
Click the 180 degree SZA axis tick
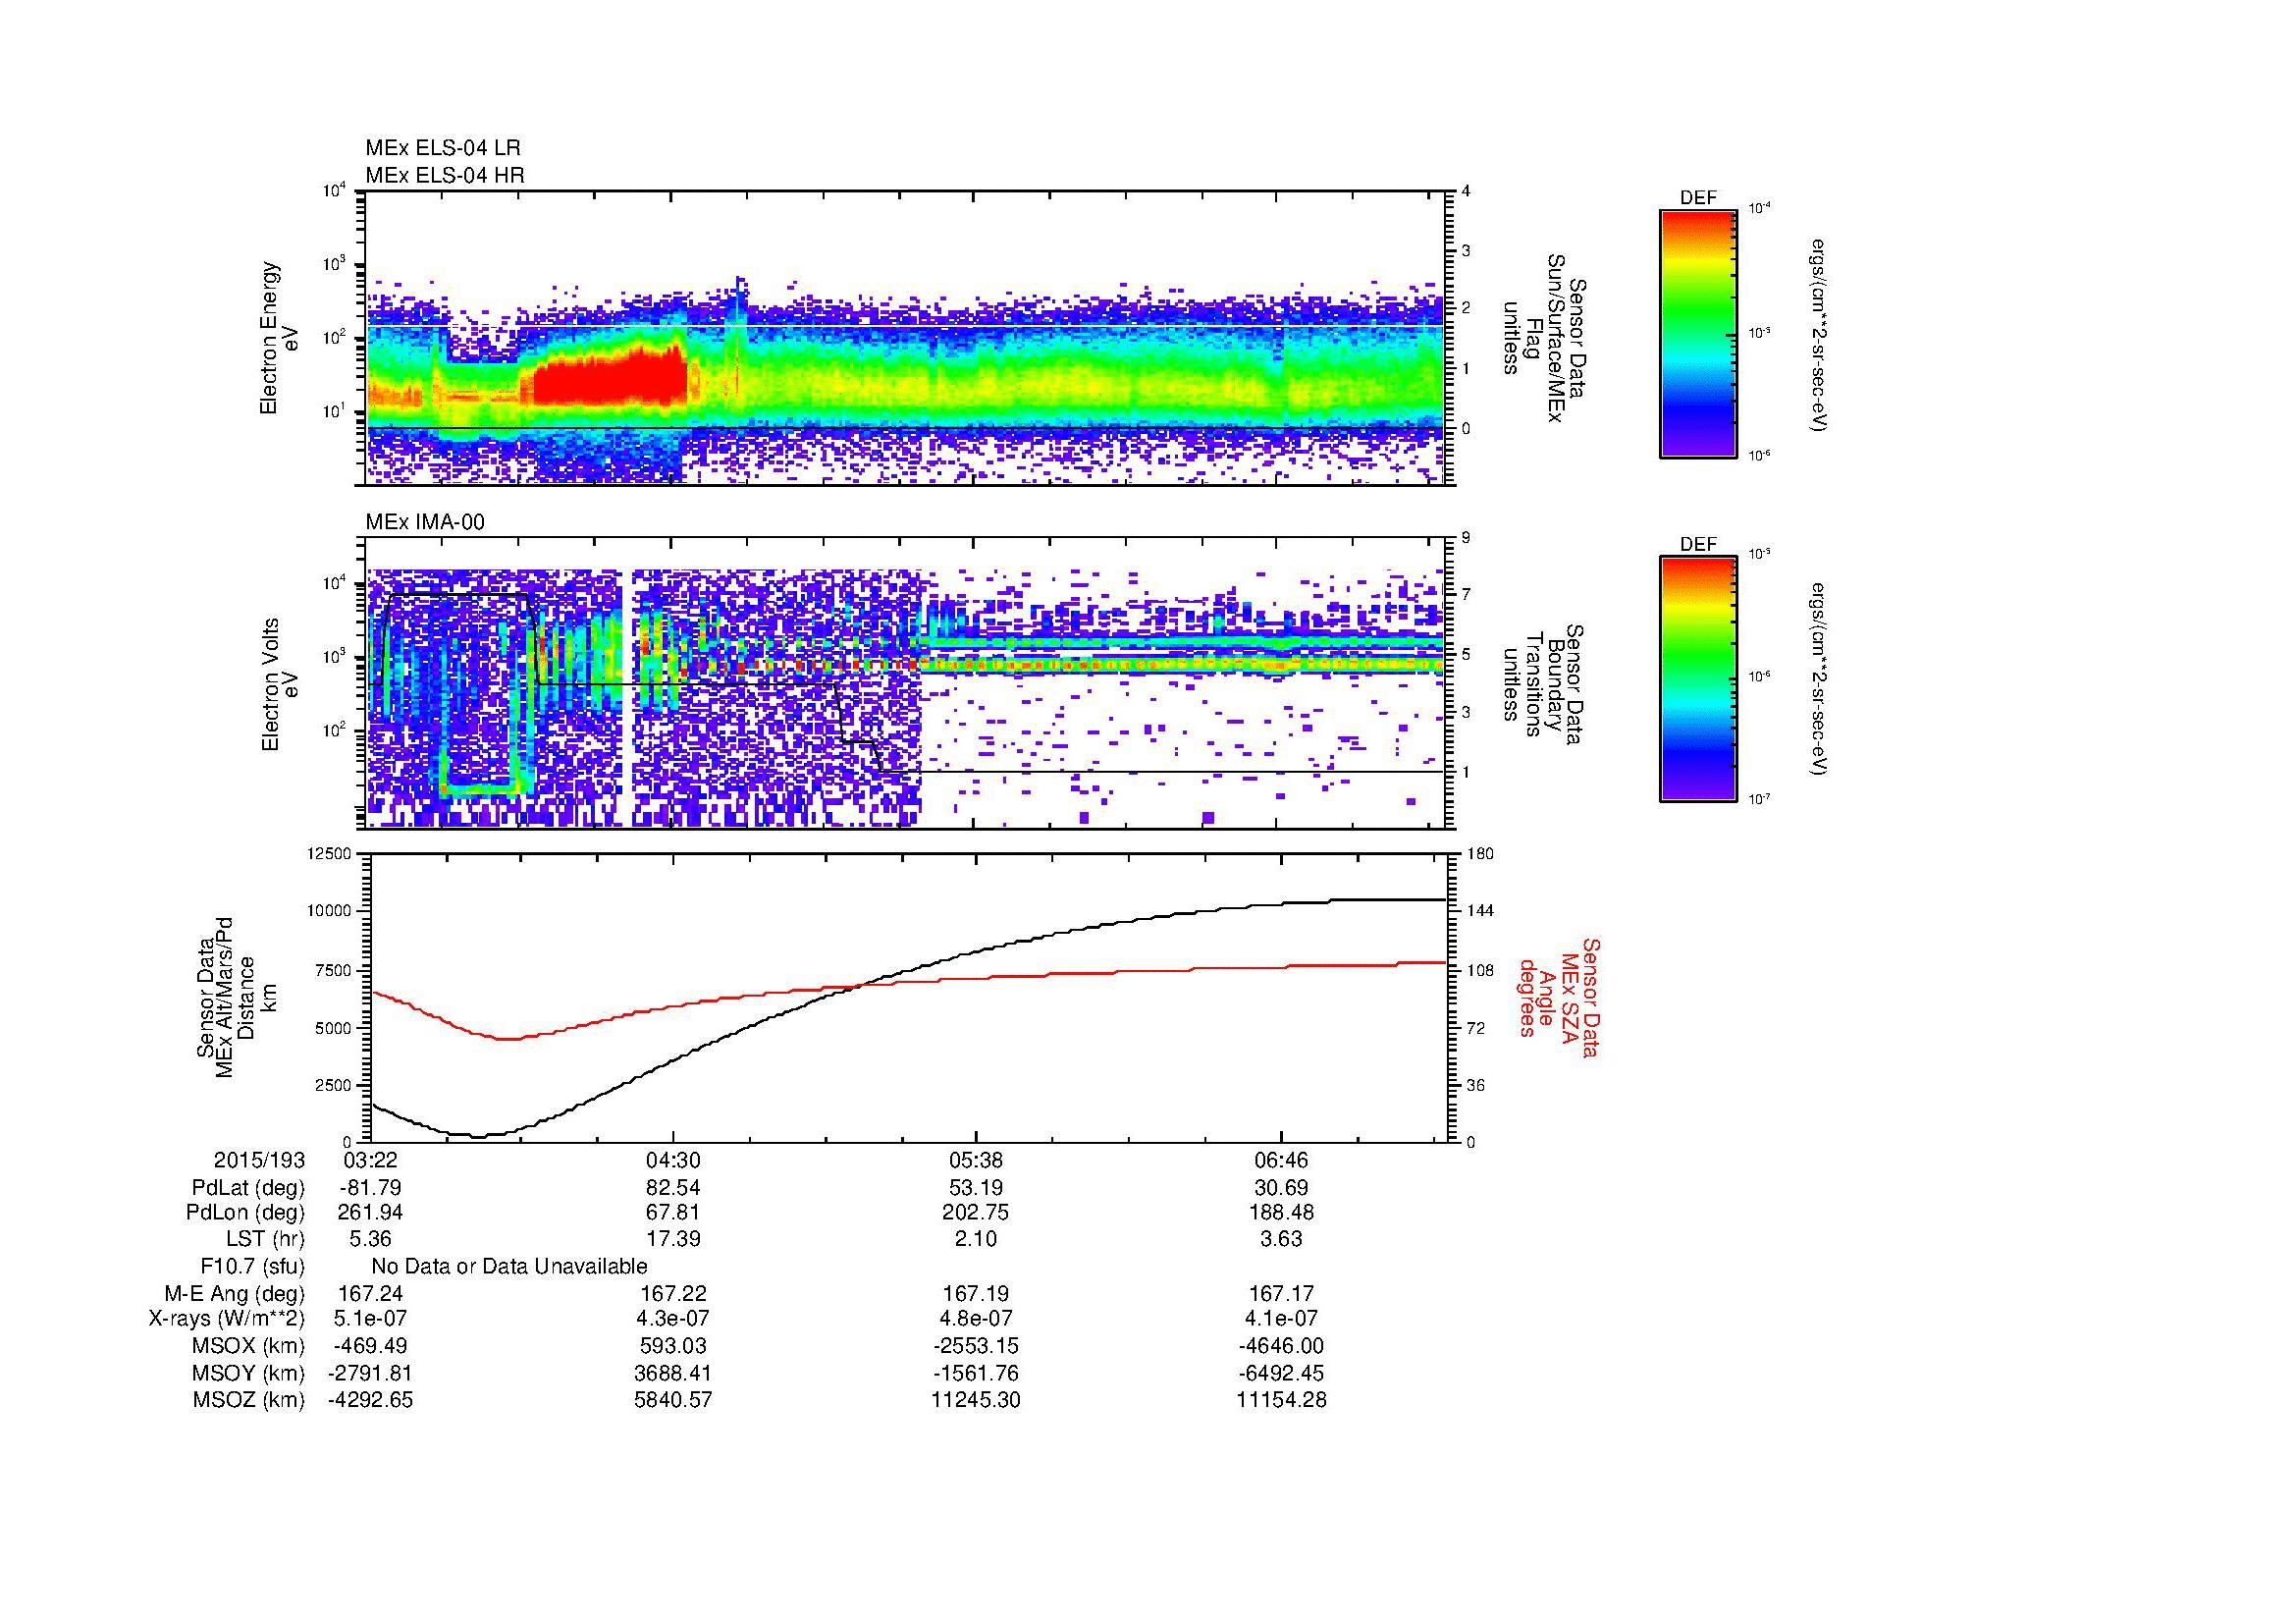(x=1480, y=853)
